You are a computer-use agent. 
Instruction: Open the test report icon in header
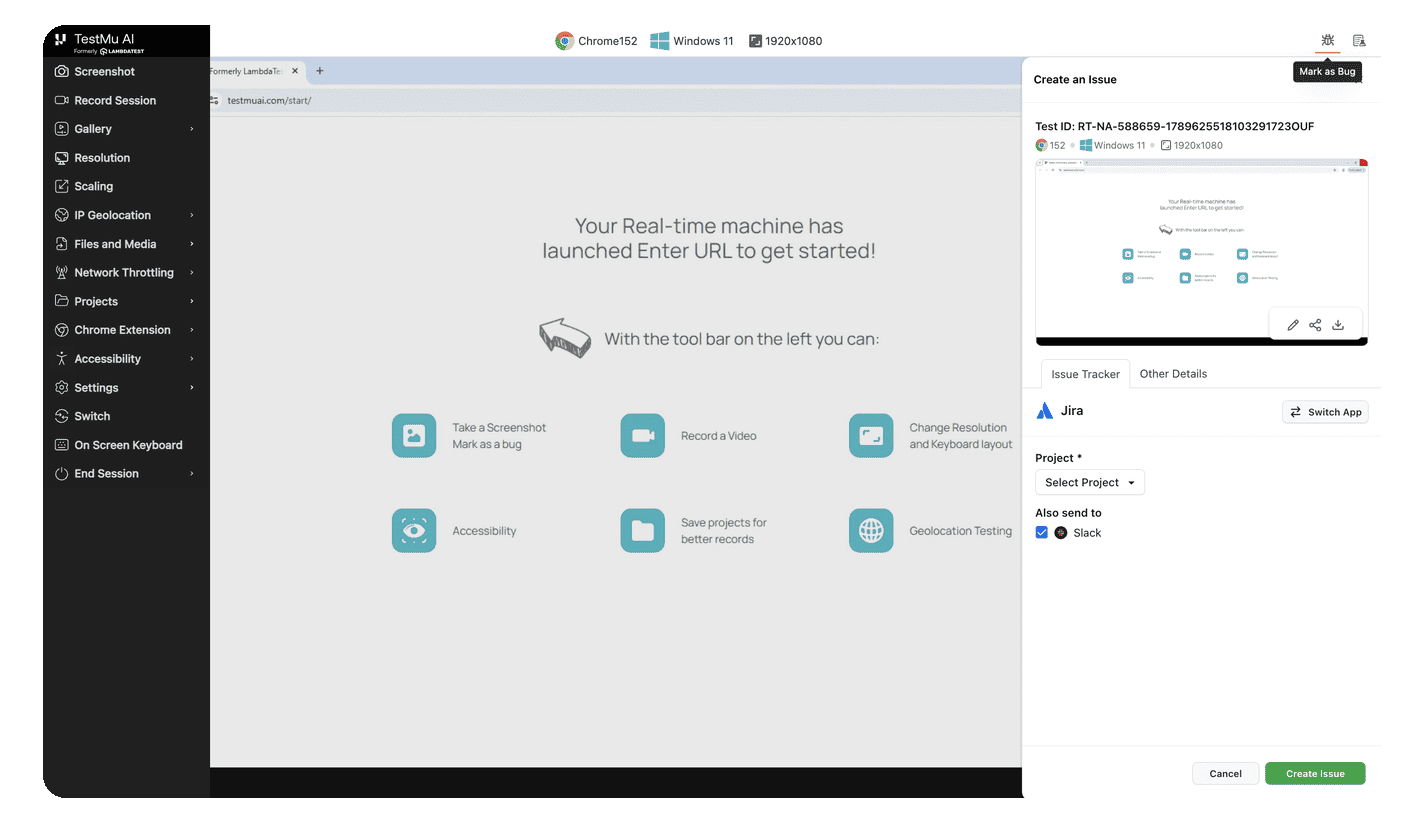[1359, 41]
